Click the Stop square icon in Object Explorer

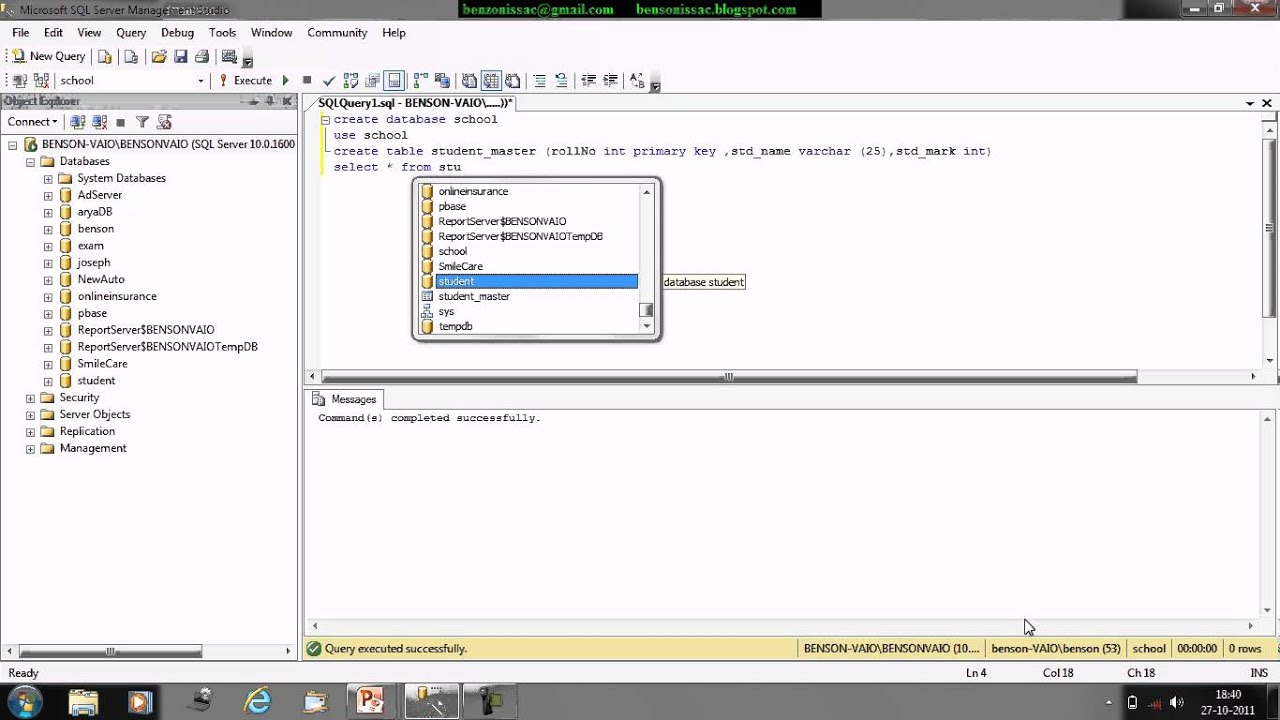[x=120, y=121]
